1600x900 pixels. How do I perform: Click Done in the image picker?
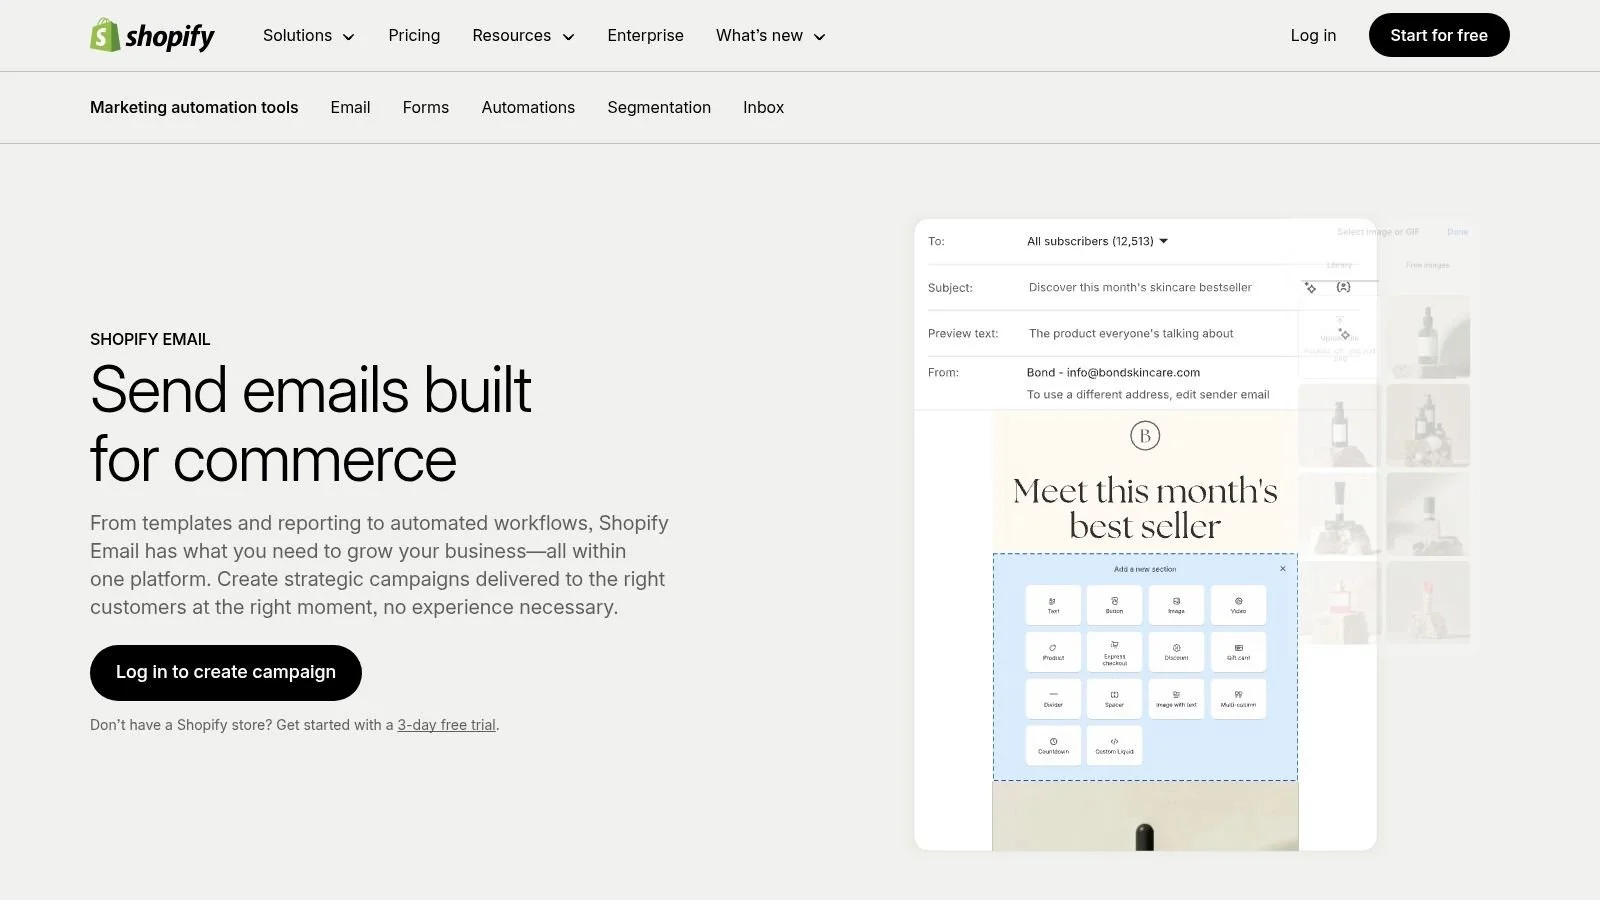point(1457,232)
